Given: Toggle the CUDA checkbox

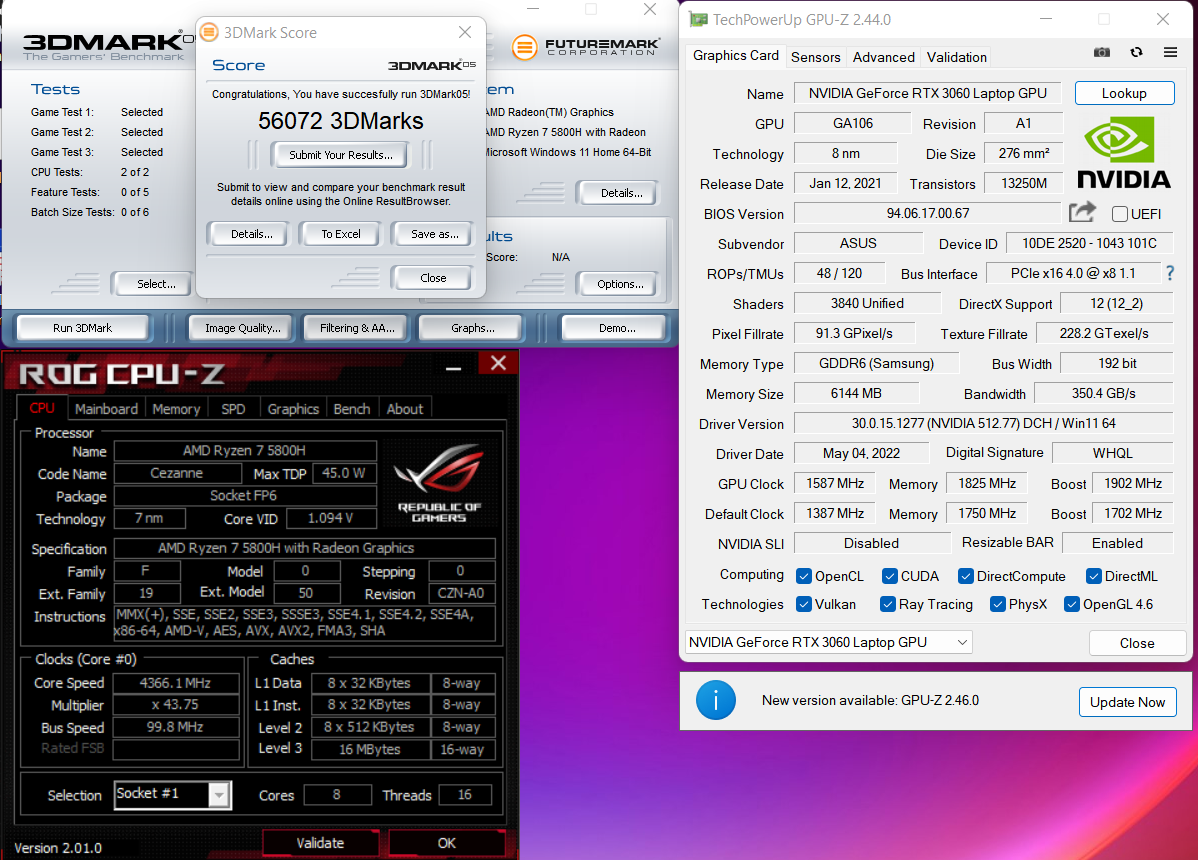Looking at the screenshot, I should point(889,576).
